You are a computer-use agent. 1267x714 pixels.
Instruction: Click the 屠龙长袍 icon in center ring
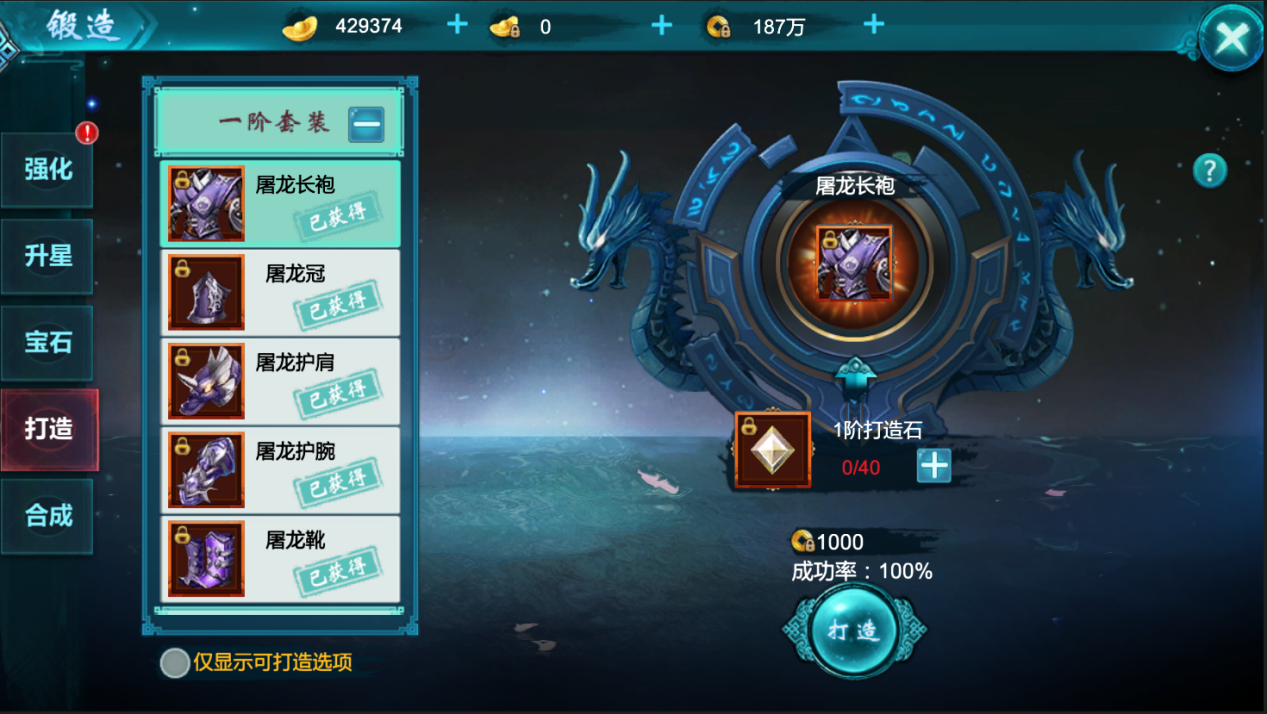coord(854,263)
